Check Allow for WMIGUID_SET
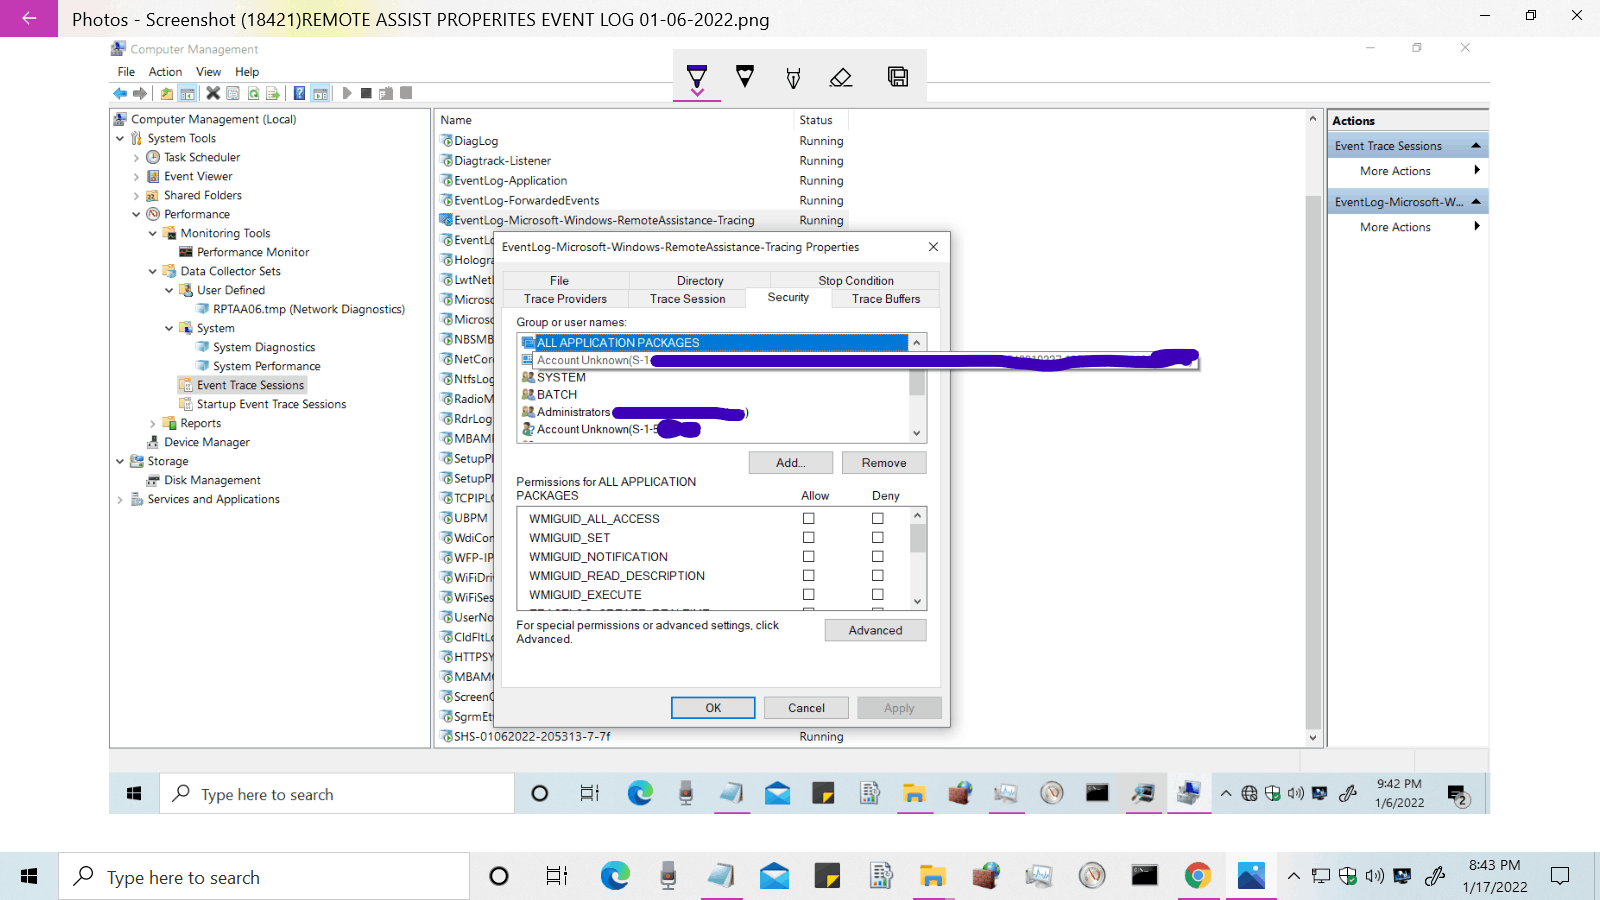Screen dimensions: 1600x900 point(808,537)
